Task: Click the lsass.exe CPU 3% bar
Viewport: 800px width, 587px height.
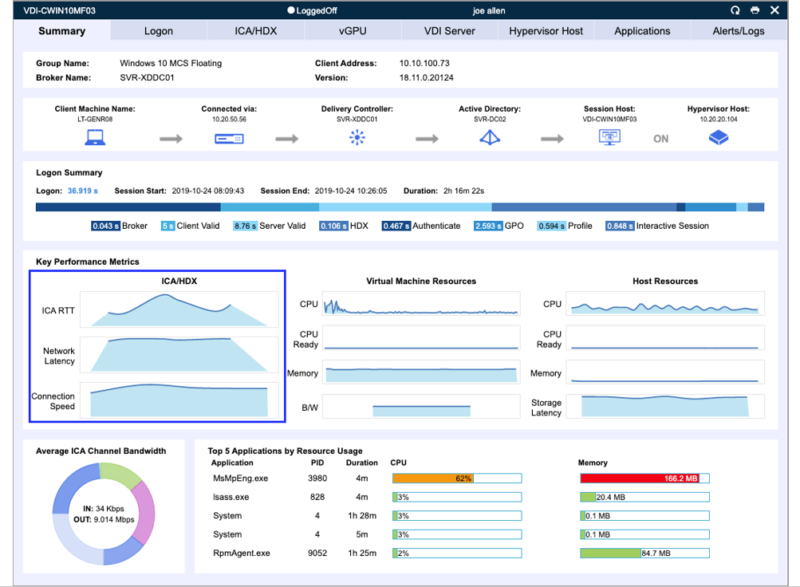Action: tap(457, 497)
